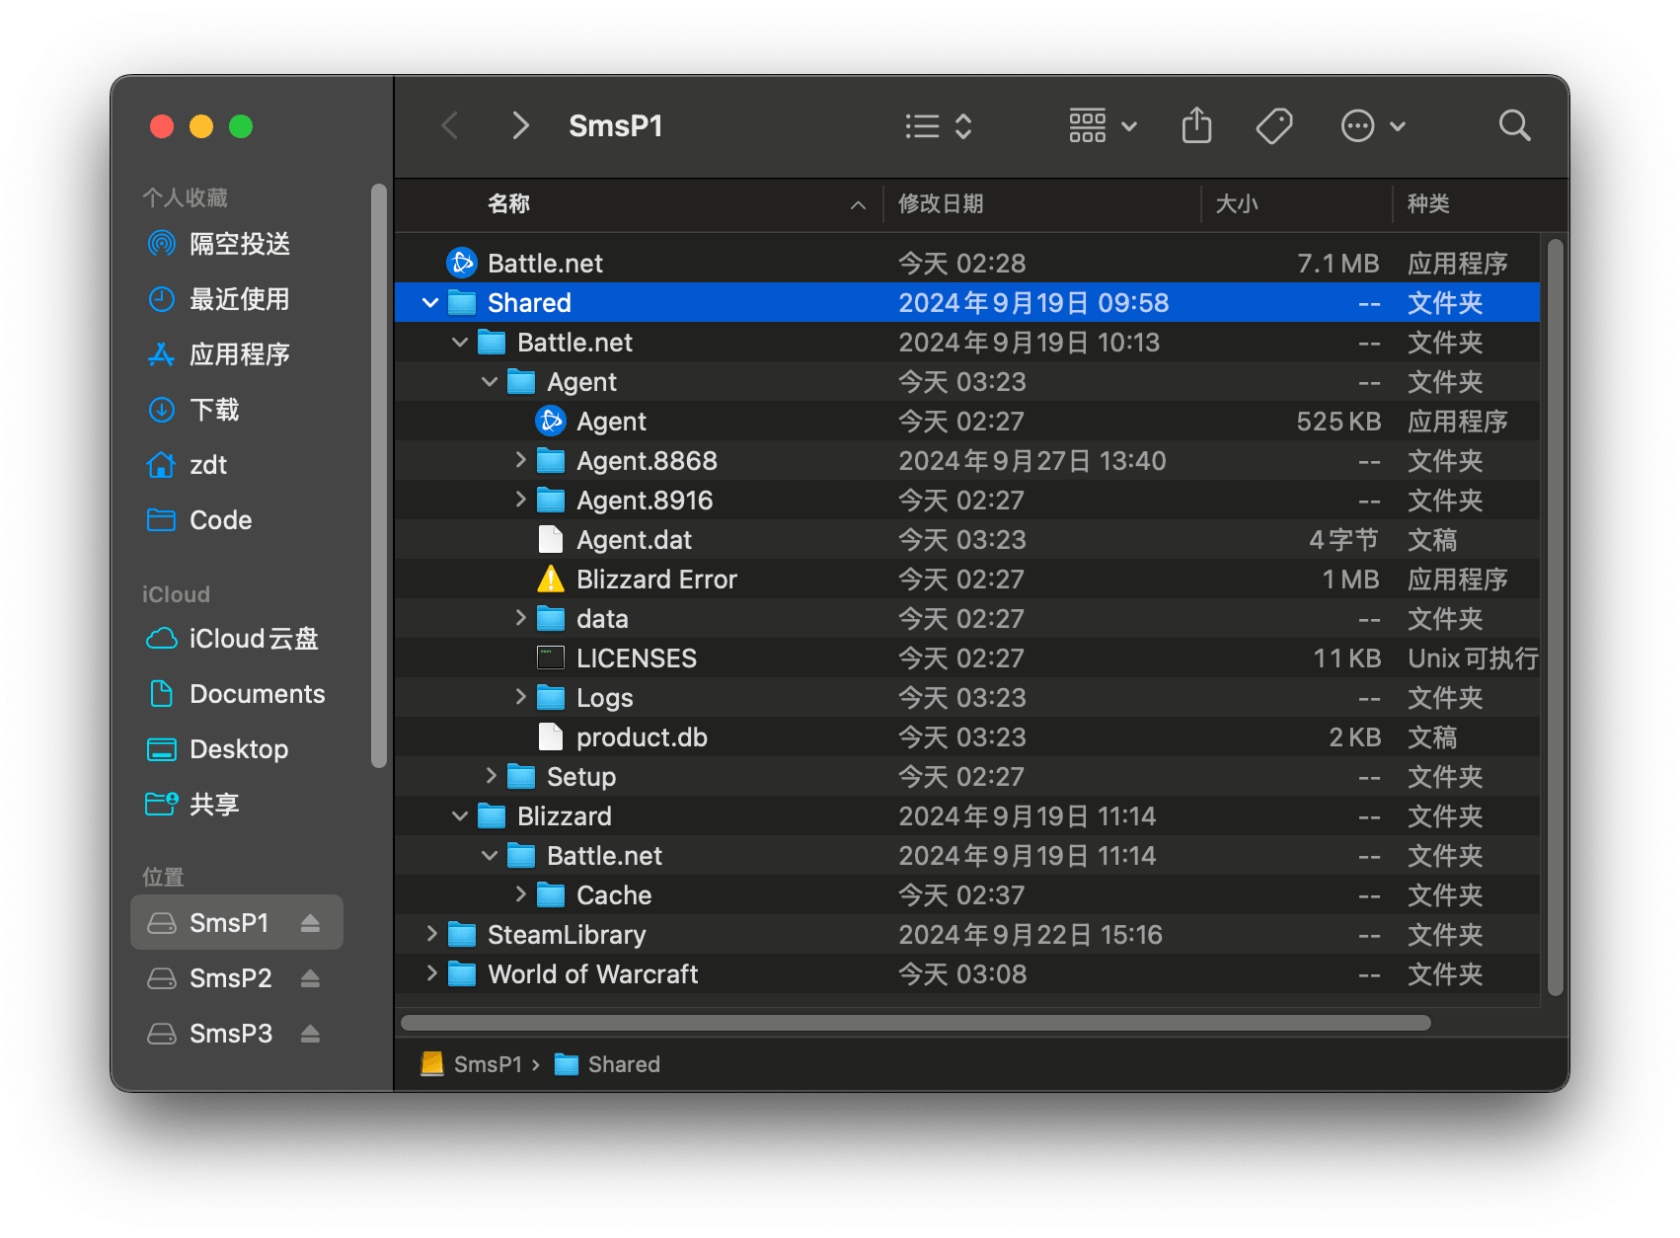Go forward with the right chevron button
This screenshot has height=1238, width=1680.
pyautogui.click(x=520, y=126)
